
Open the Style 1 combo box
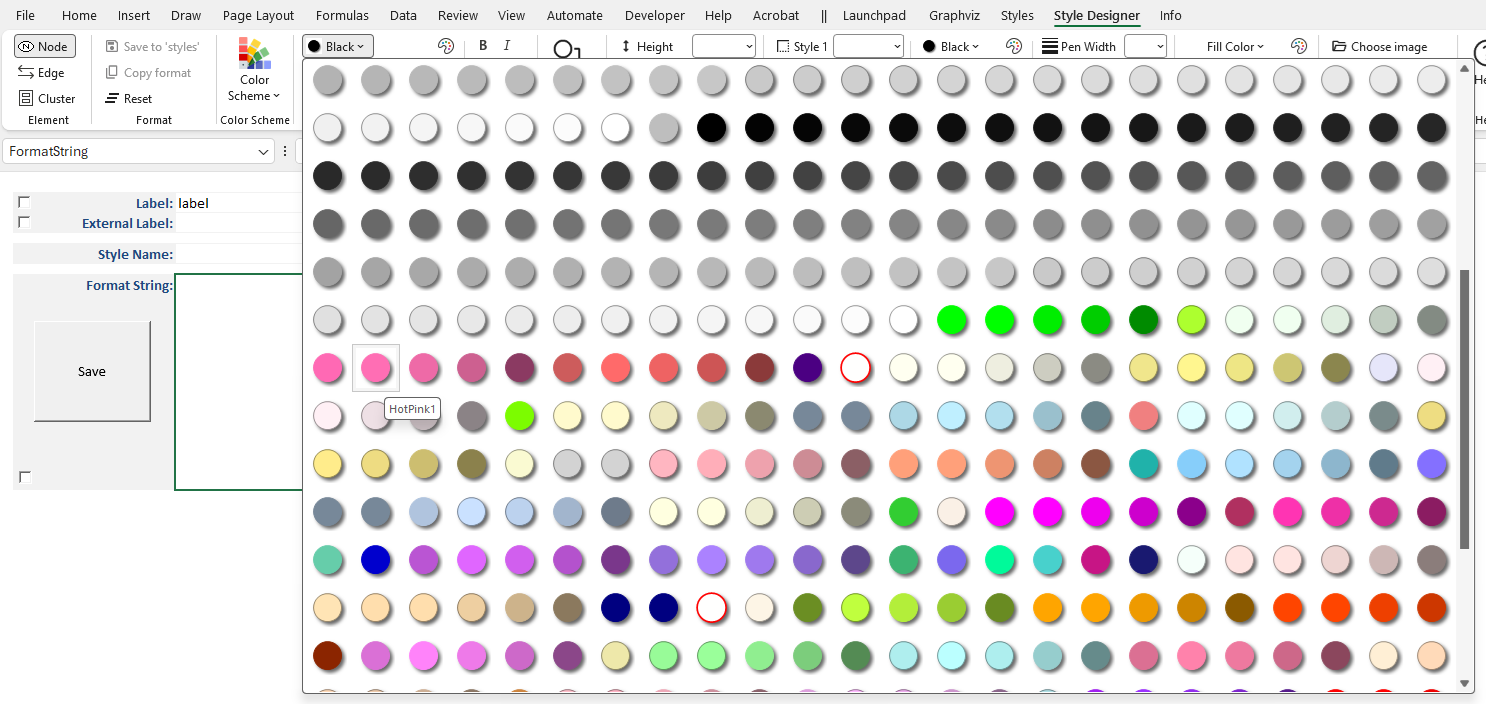point(868,46)
